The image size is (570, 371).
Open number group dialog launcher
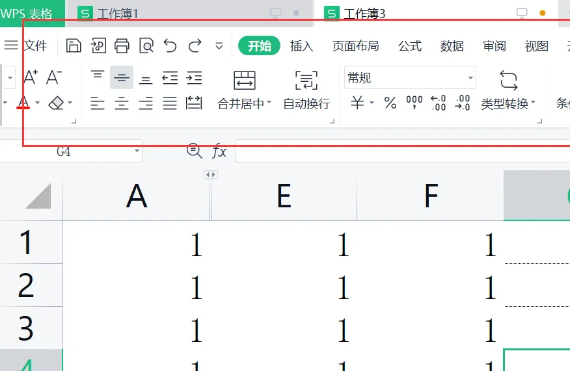[540, 121]
